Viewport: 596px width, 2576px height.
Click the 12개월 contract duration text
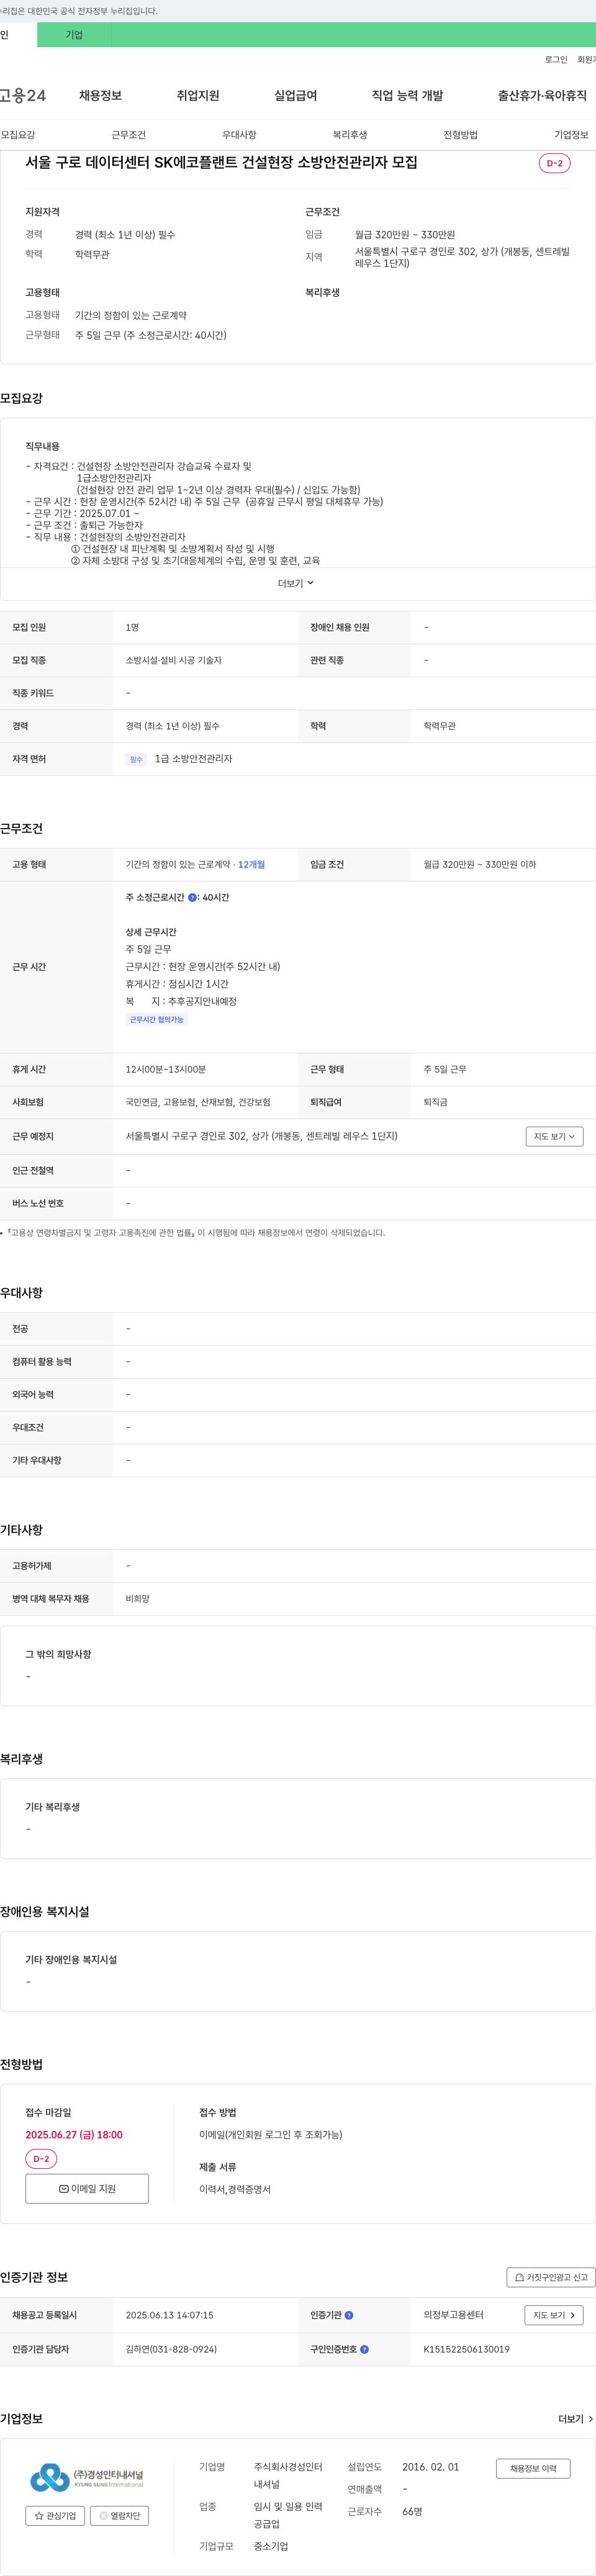(252, 865)
